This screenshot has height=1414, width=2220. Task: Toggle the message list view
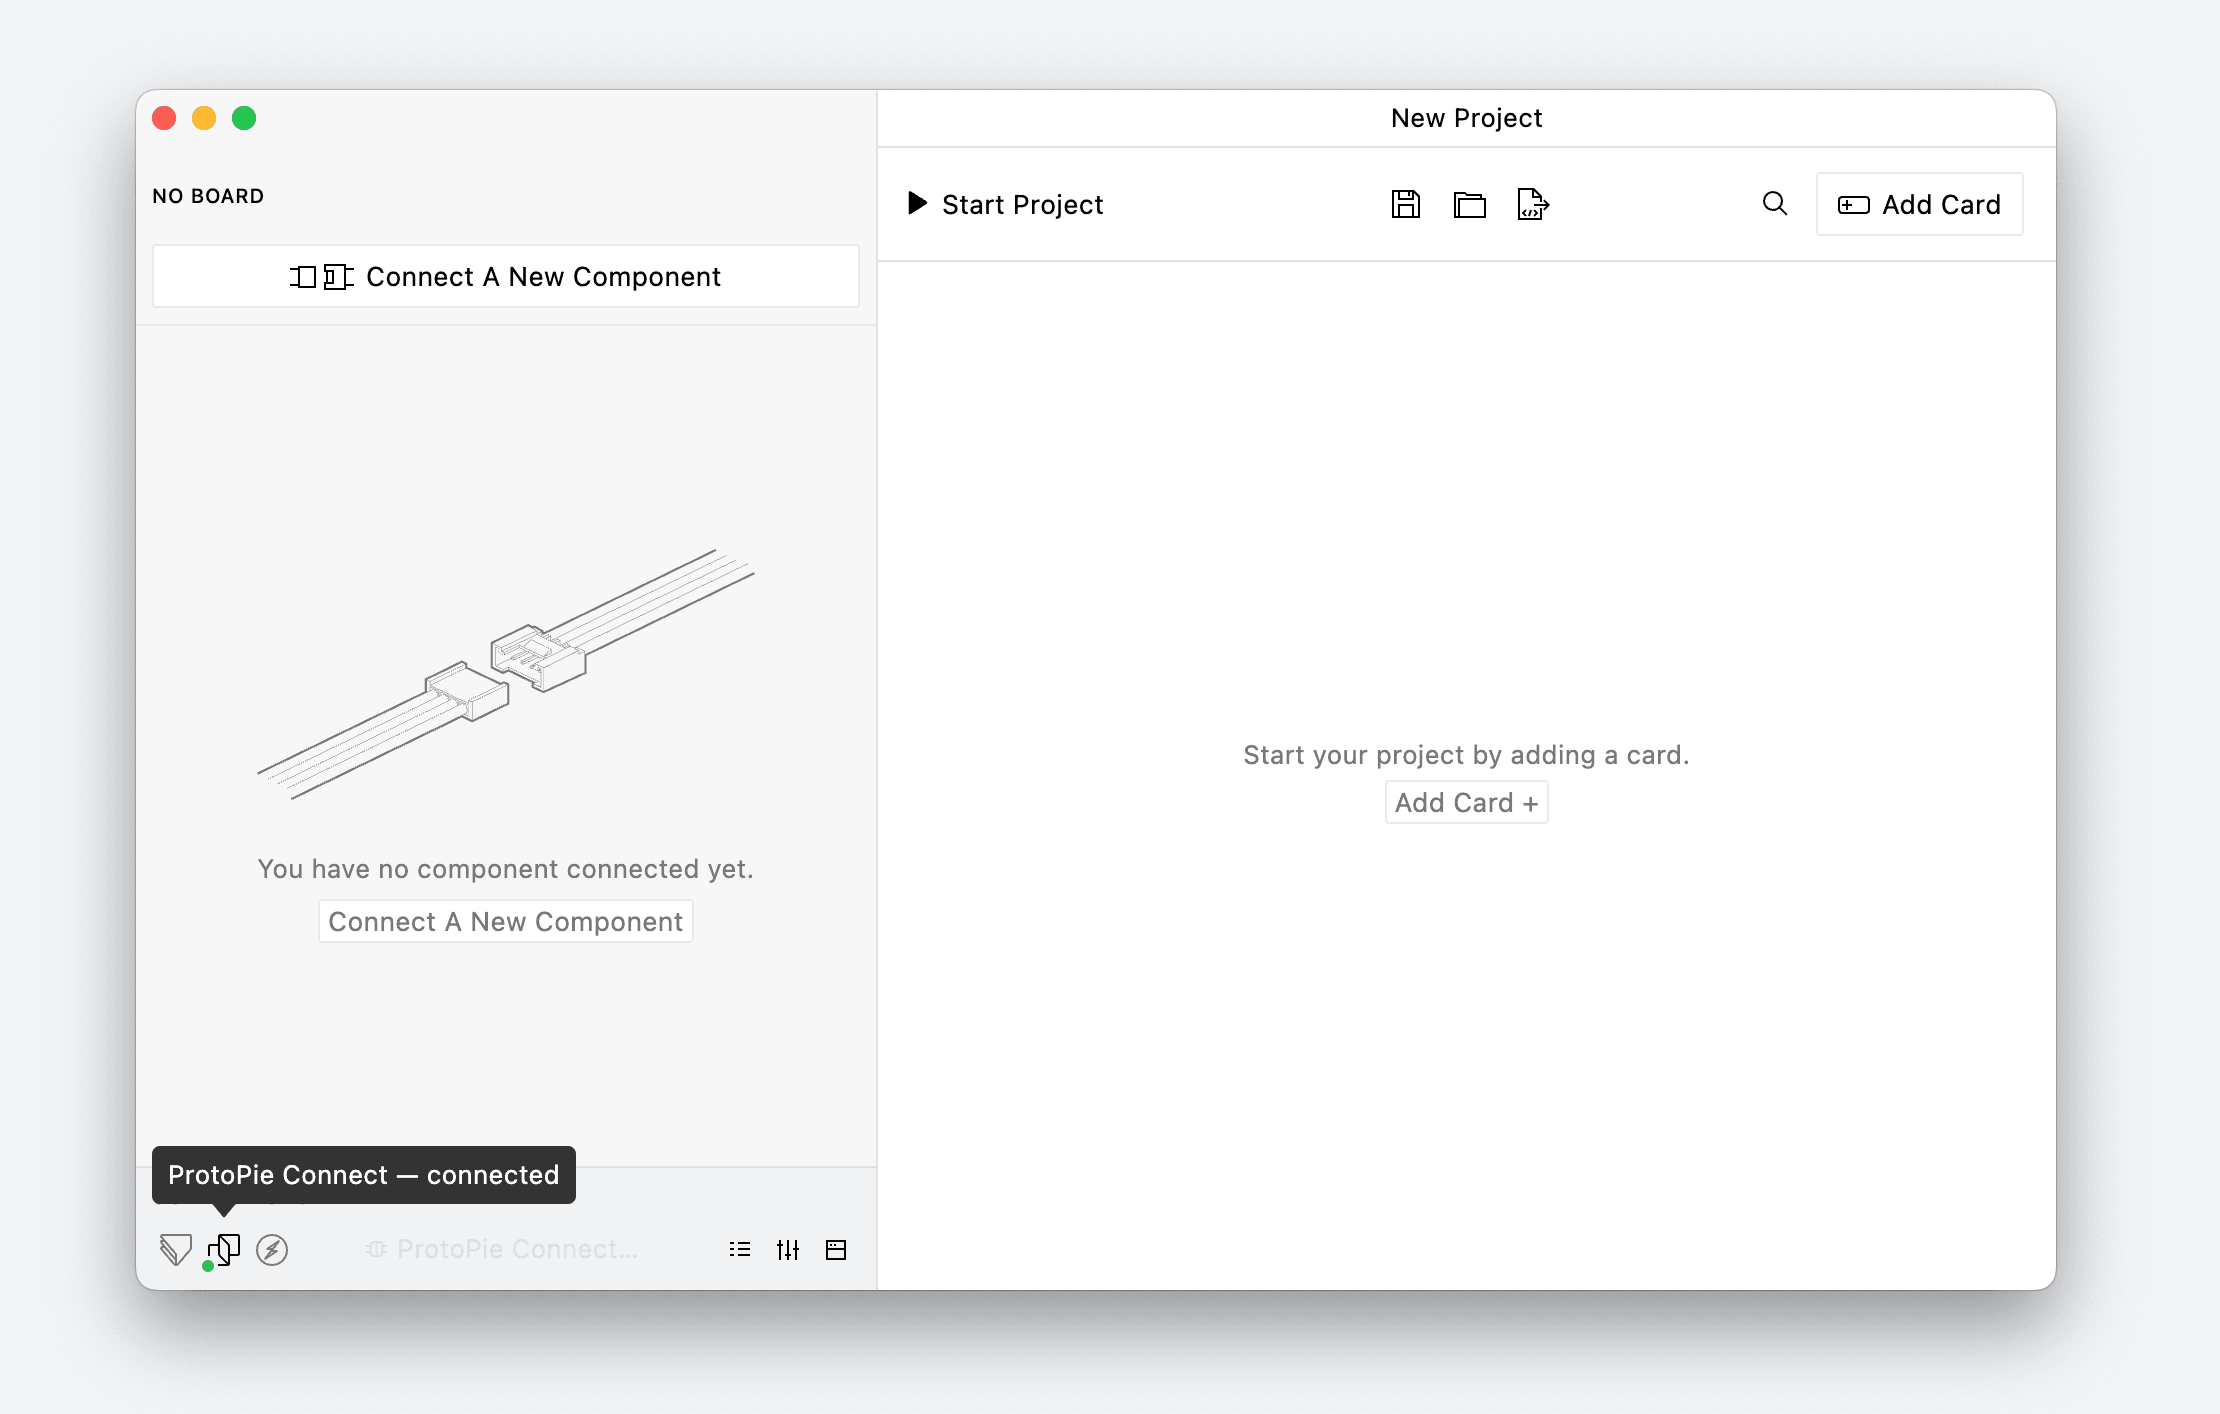[x=740, y=1249]
